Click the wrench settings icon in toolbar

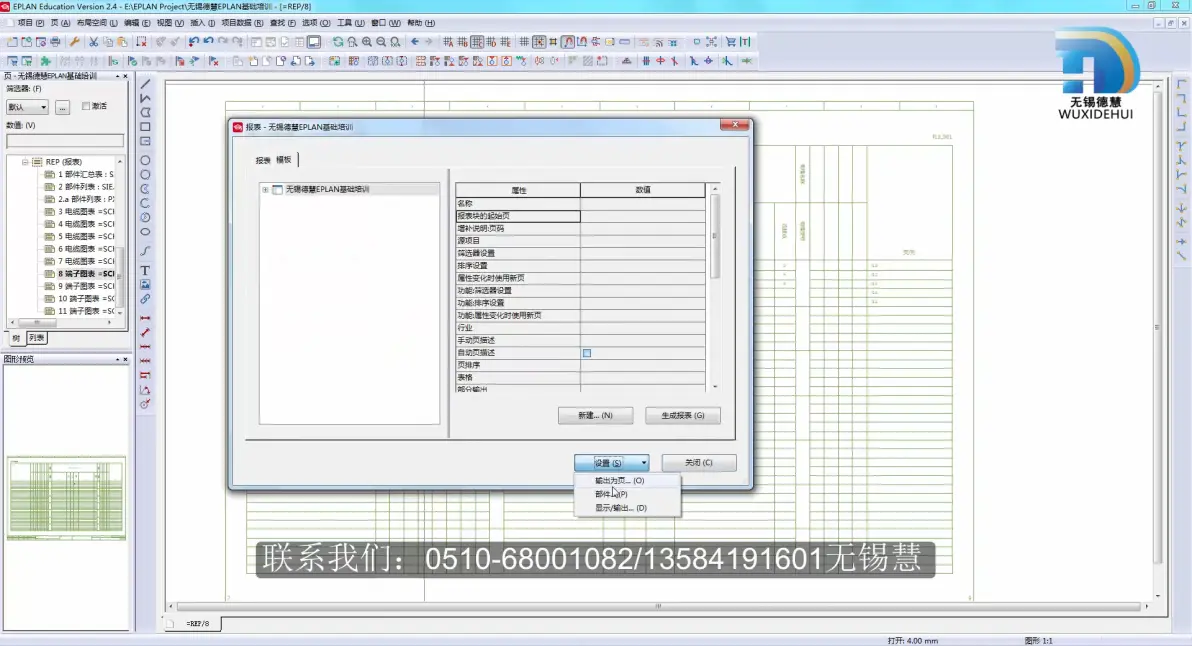point(74,42)
